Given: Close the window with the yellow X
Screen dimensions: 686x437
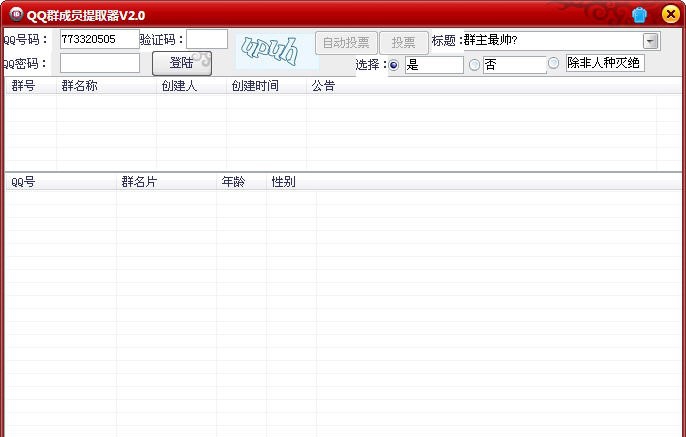Looking at the screenshot, I should 671,14.
